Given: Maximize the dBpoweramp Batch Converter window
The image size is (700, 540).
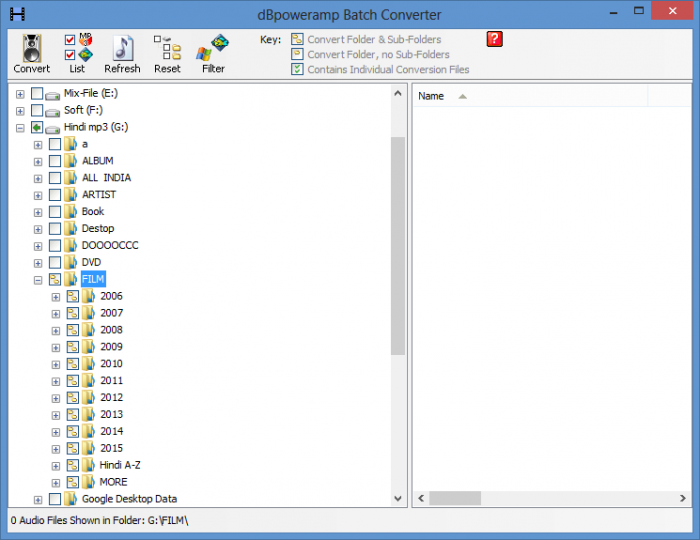Looking at the screenshot, I should click(639, 11).
